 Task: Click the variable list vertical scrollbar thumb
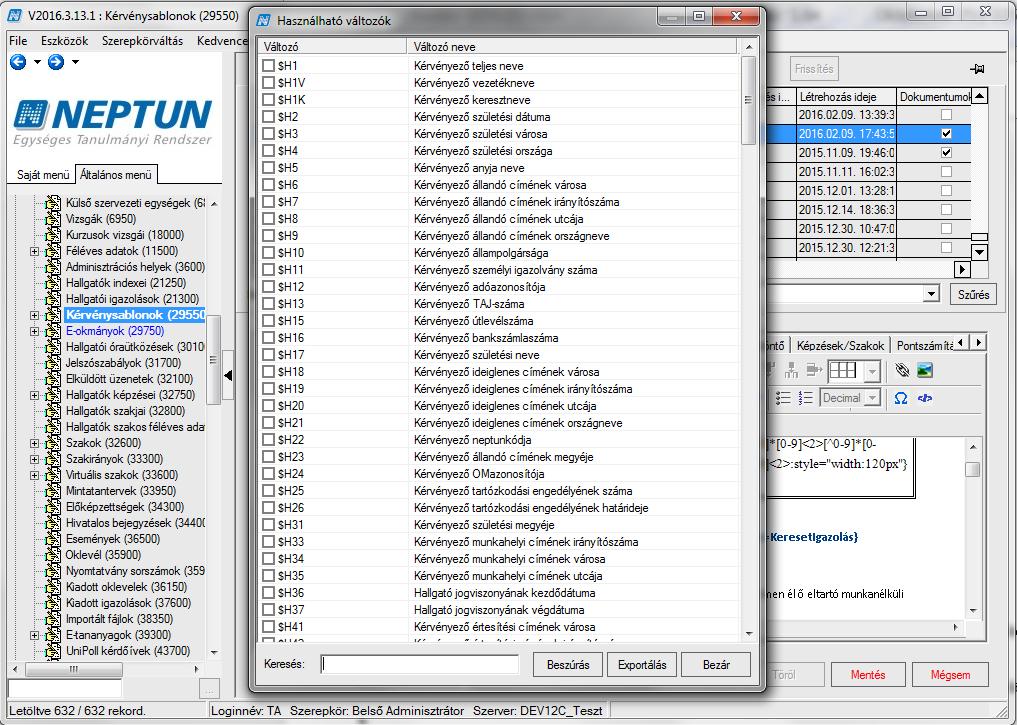coord(748,100)
